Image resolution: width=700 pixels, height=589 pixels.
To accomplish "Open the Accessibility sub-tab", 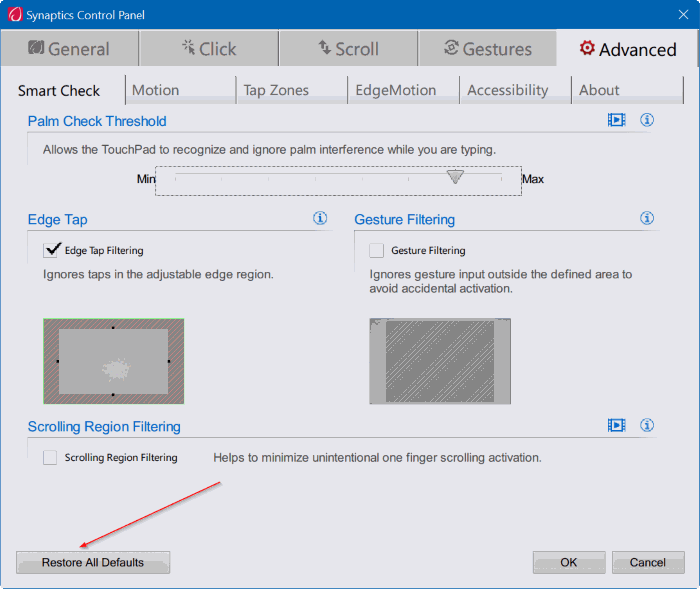I will click(x=516, y=90).
